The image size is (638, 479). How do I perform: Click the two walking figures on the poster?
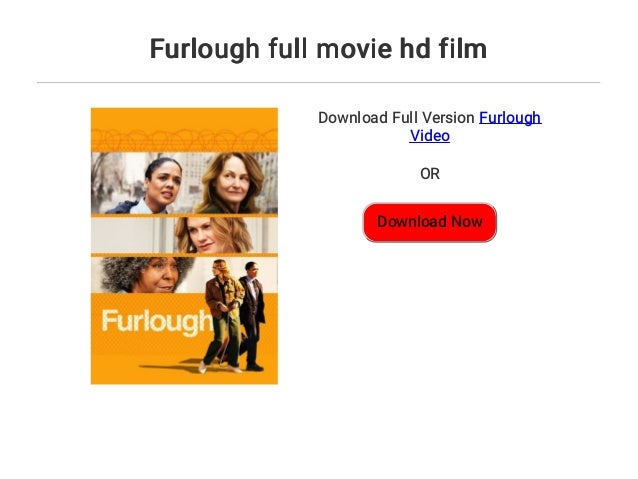click(x=234, y=316)
